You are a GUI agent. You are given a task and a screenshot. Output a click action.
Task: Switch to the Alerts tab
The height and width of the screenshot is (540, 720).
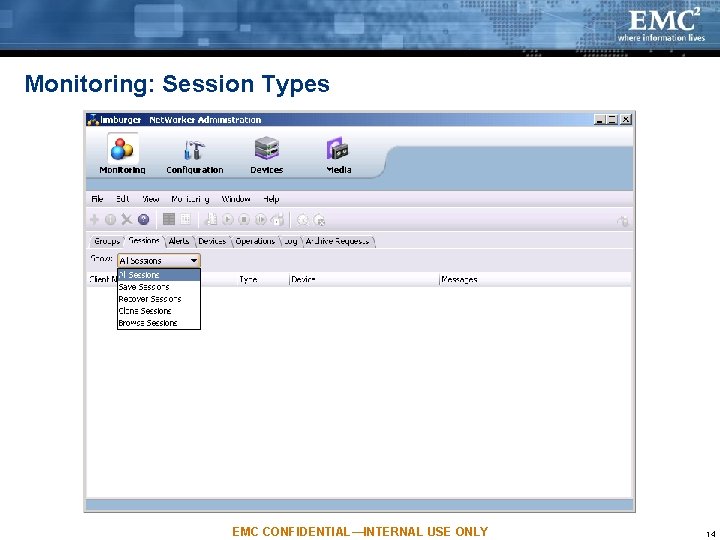(179, 242)
